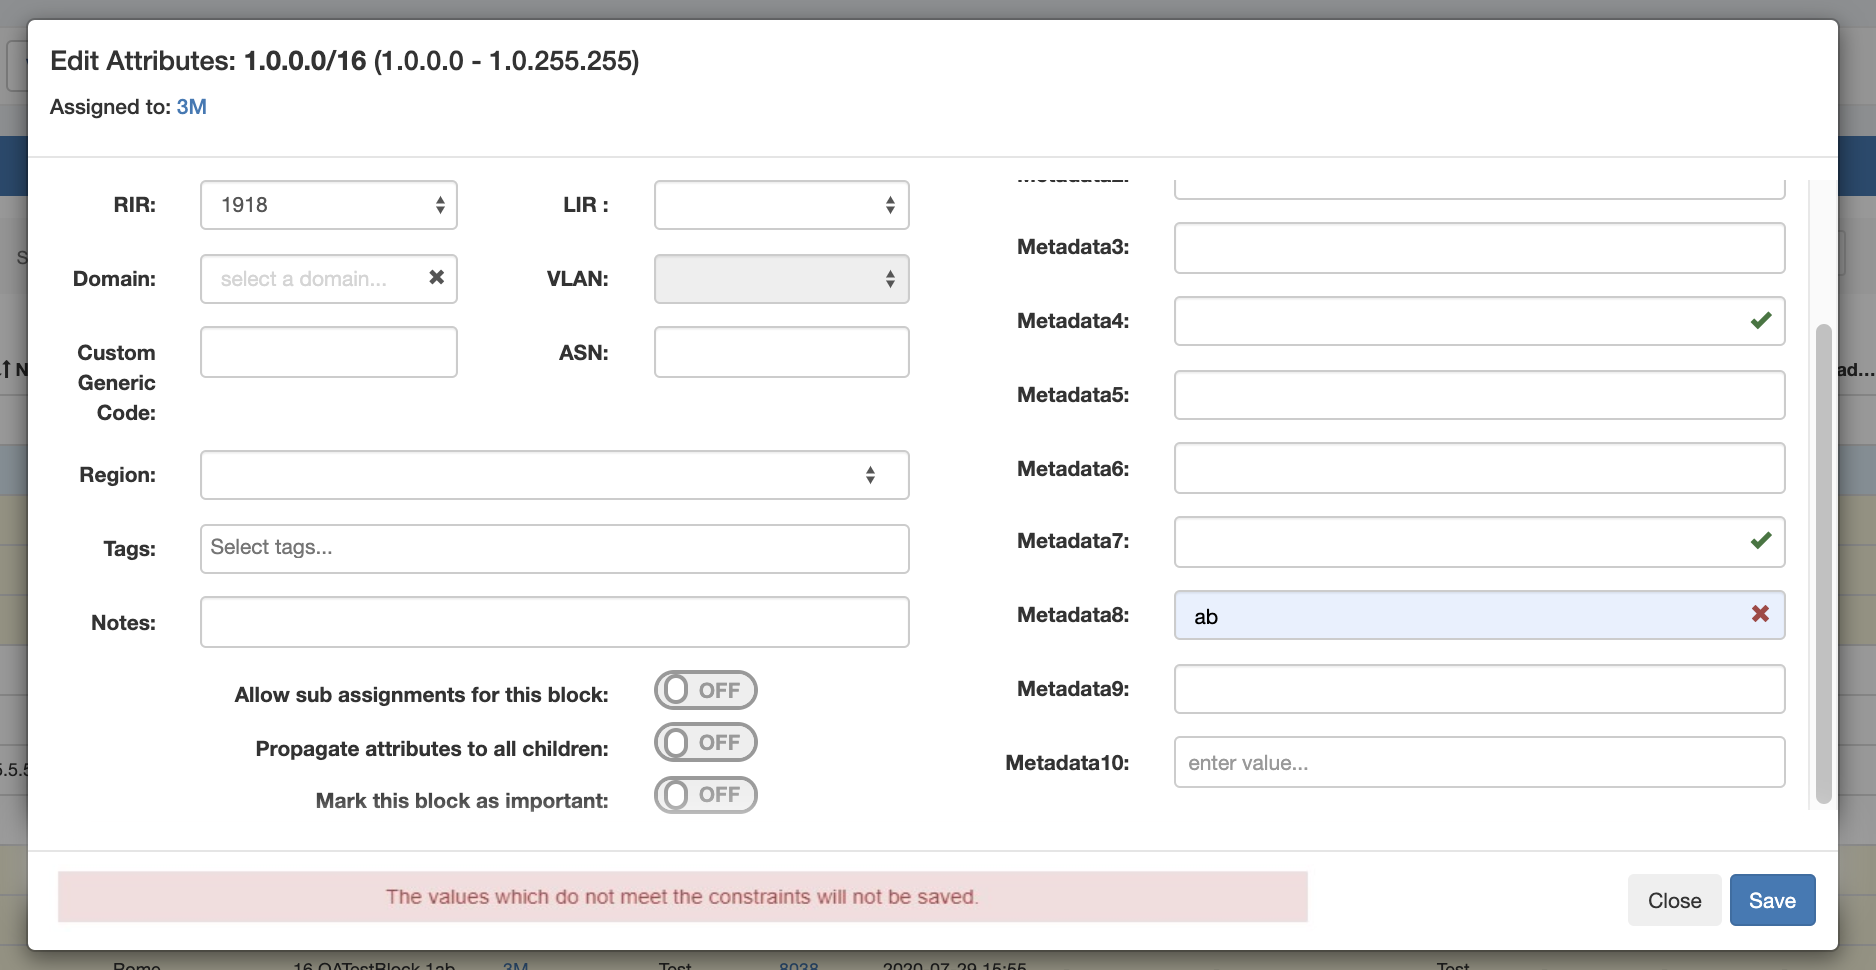Screen dimensions: 1876x970
Task: Open the Region dropdown
Action: click(554, 475)
